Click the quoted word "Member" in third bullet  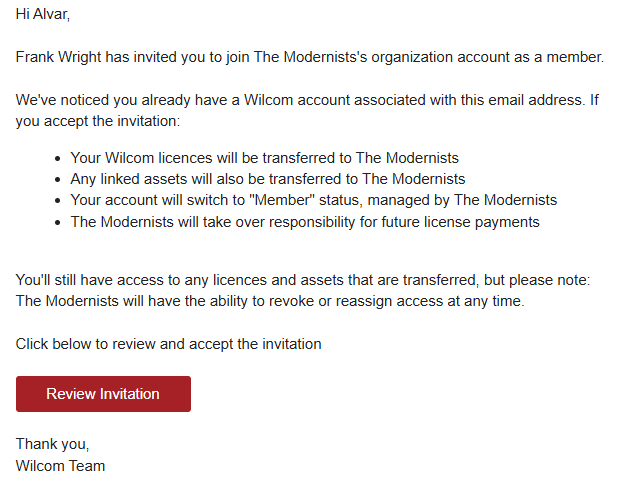[x=282, y=200]
